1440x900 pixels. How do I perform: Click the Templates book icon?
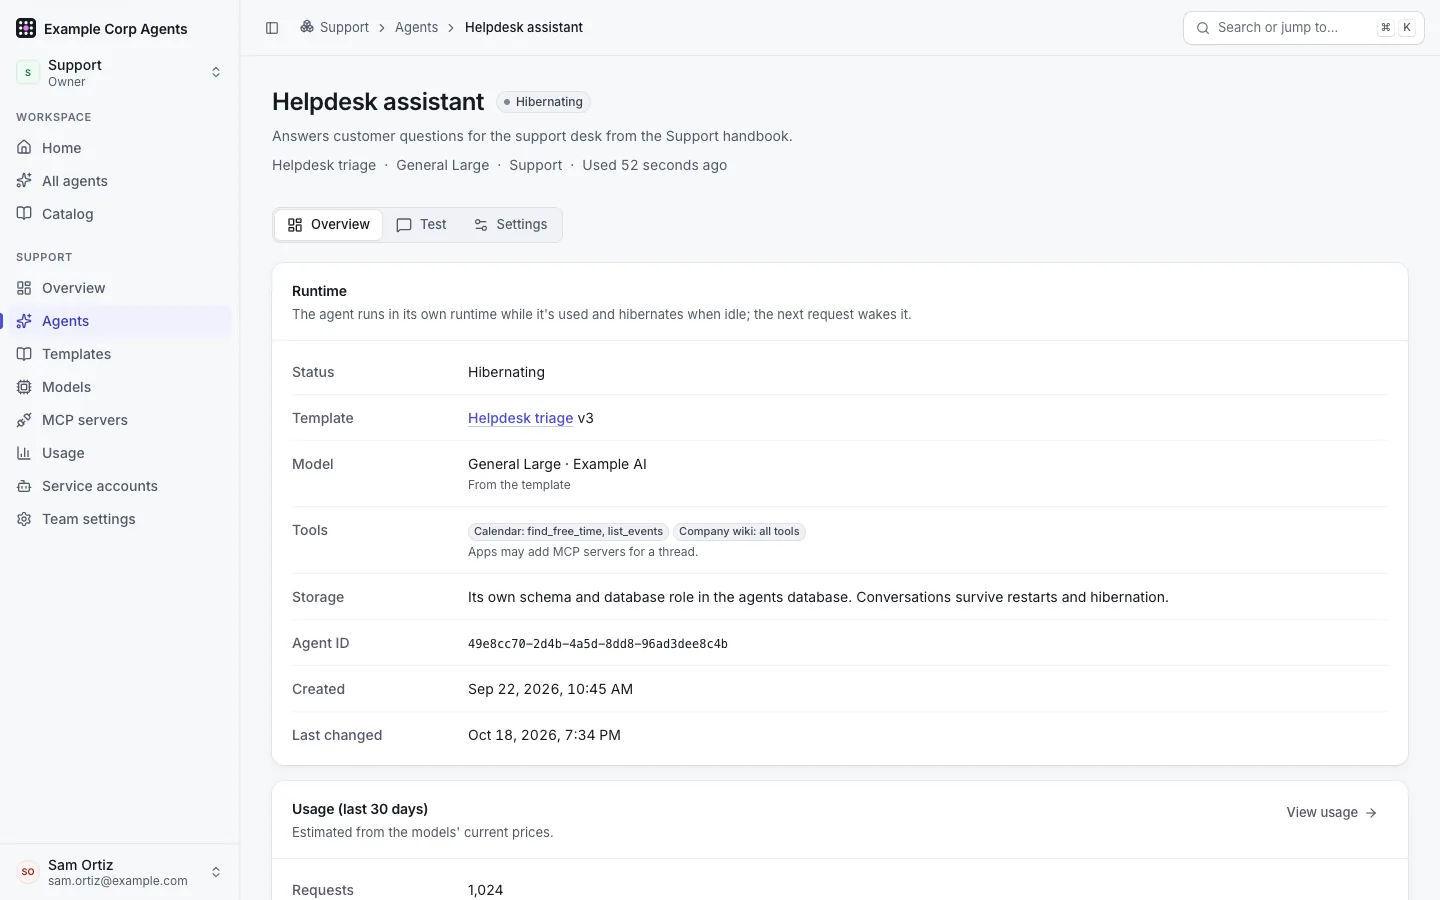pyautogui.click(x=24, y=354)
